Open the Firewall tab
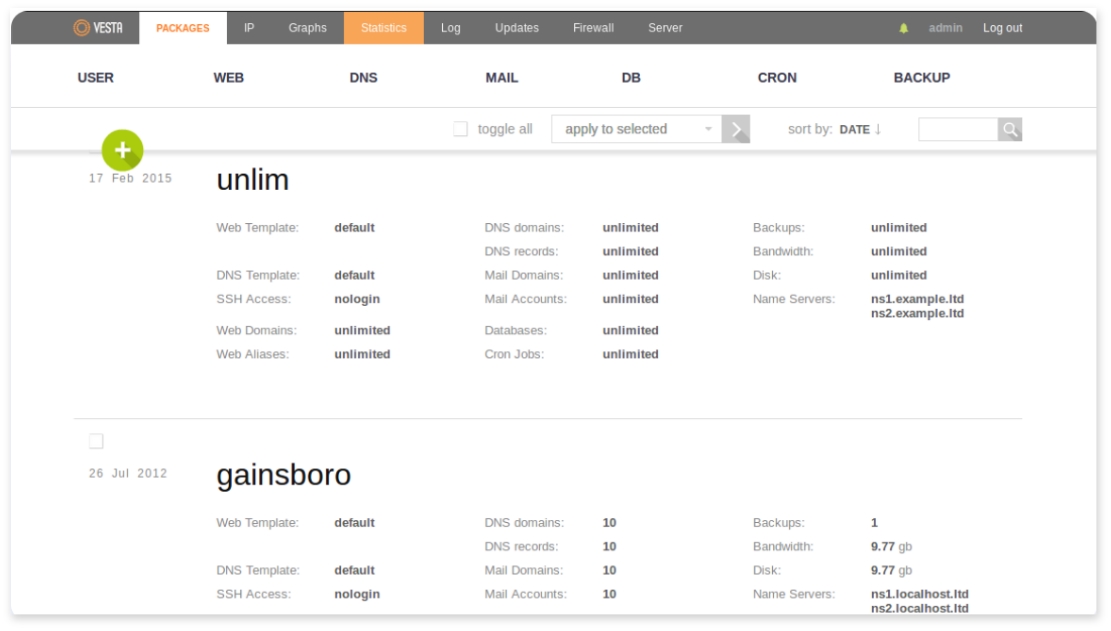Image resolution: width=1111 pixels, height=631 pixels. [593, 28]
